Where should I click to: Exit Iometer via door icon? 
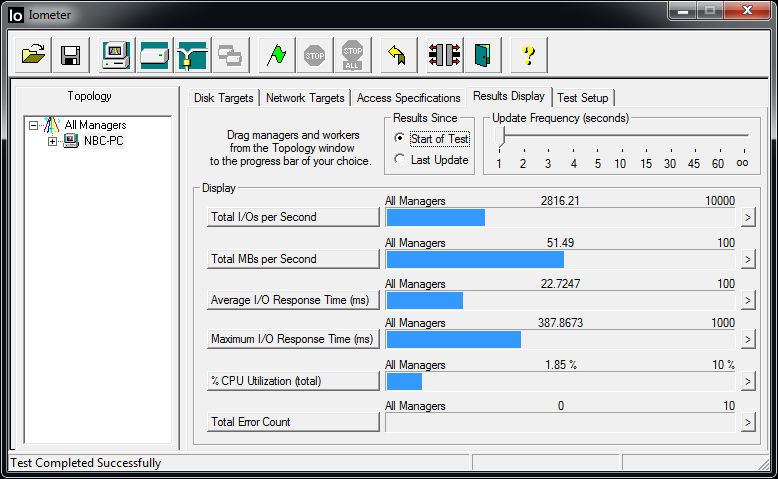point(483,55)
